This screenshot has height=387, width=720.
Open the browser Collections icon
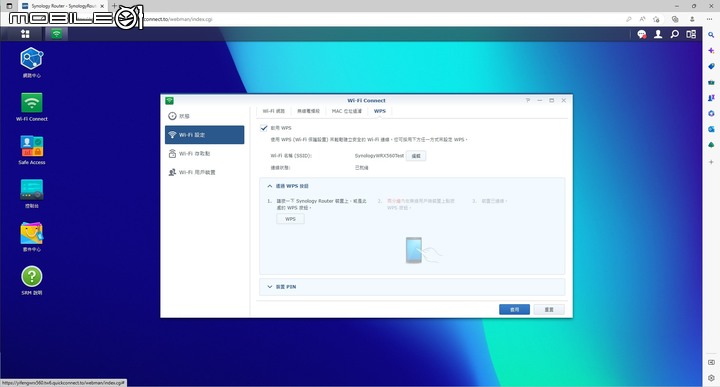(675, 19)
